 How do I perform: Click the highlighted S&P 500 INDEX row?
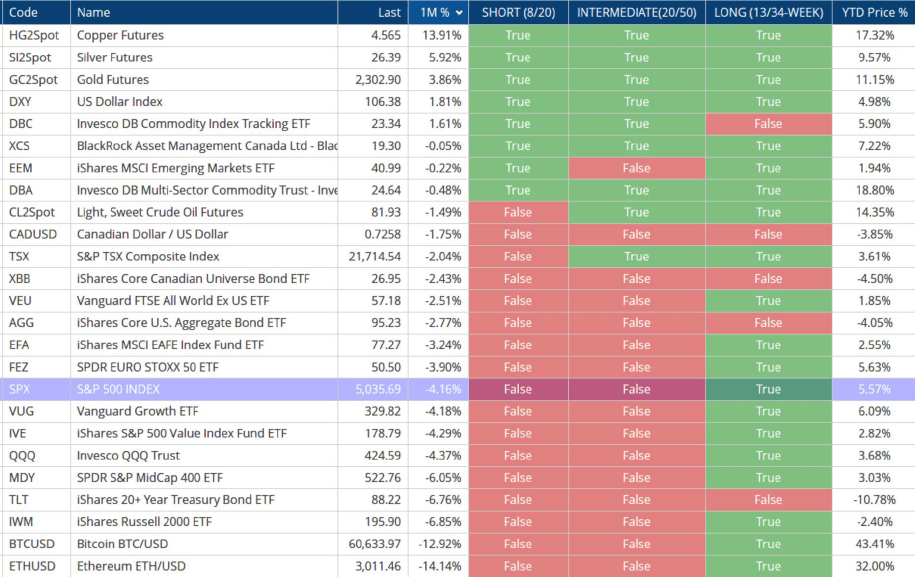pyautogui.click(x=118, y=389)
